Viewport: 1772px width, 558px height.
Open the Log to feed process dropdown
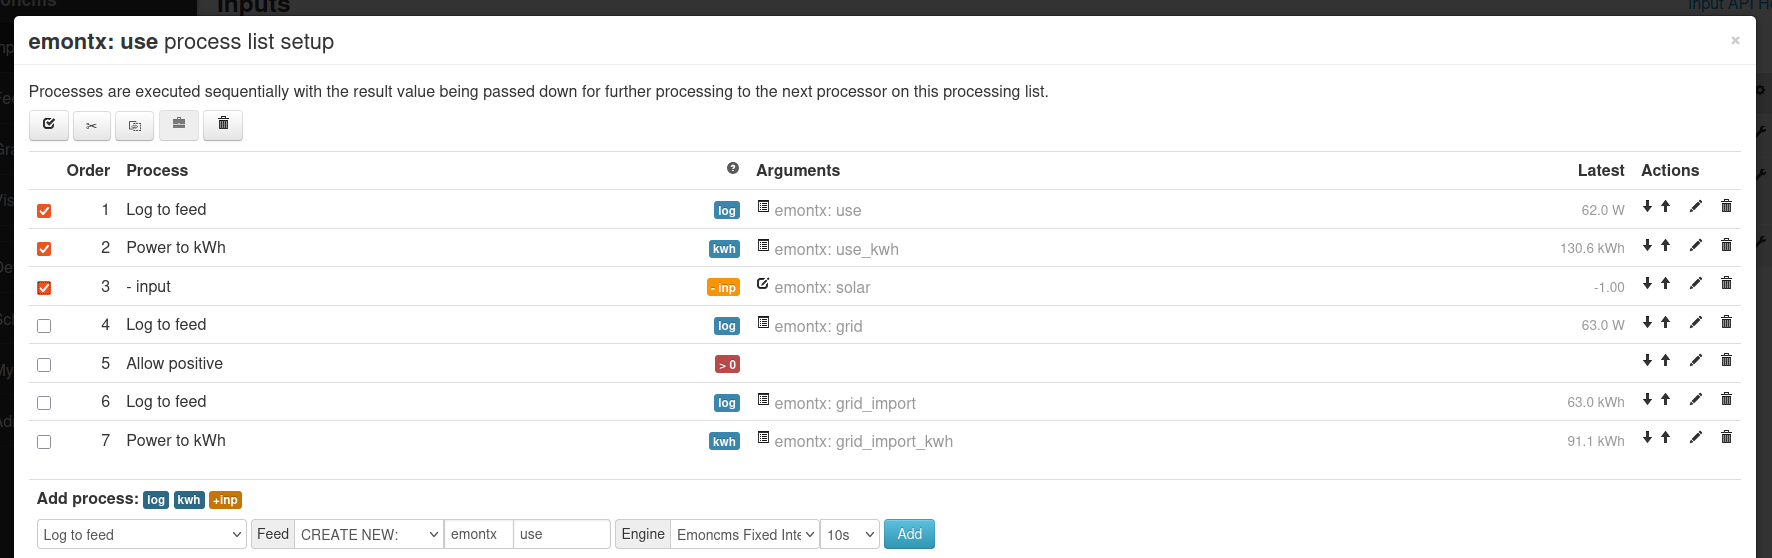click(x=142, y=535)
